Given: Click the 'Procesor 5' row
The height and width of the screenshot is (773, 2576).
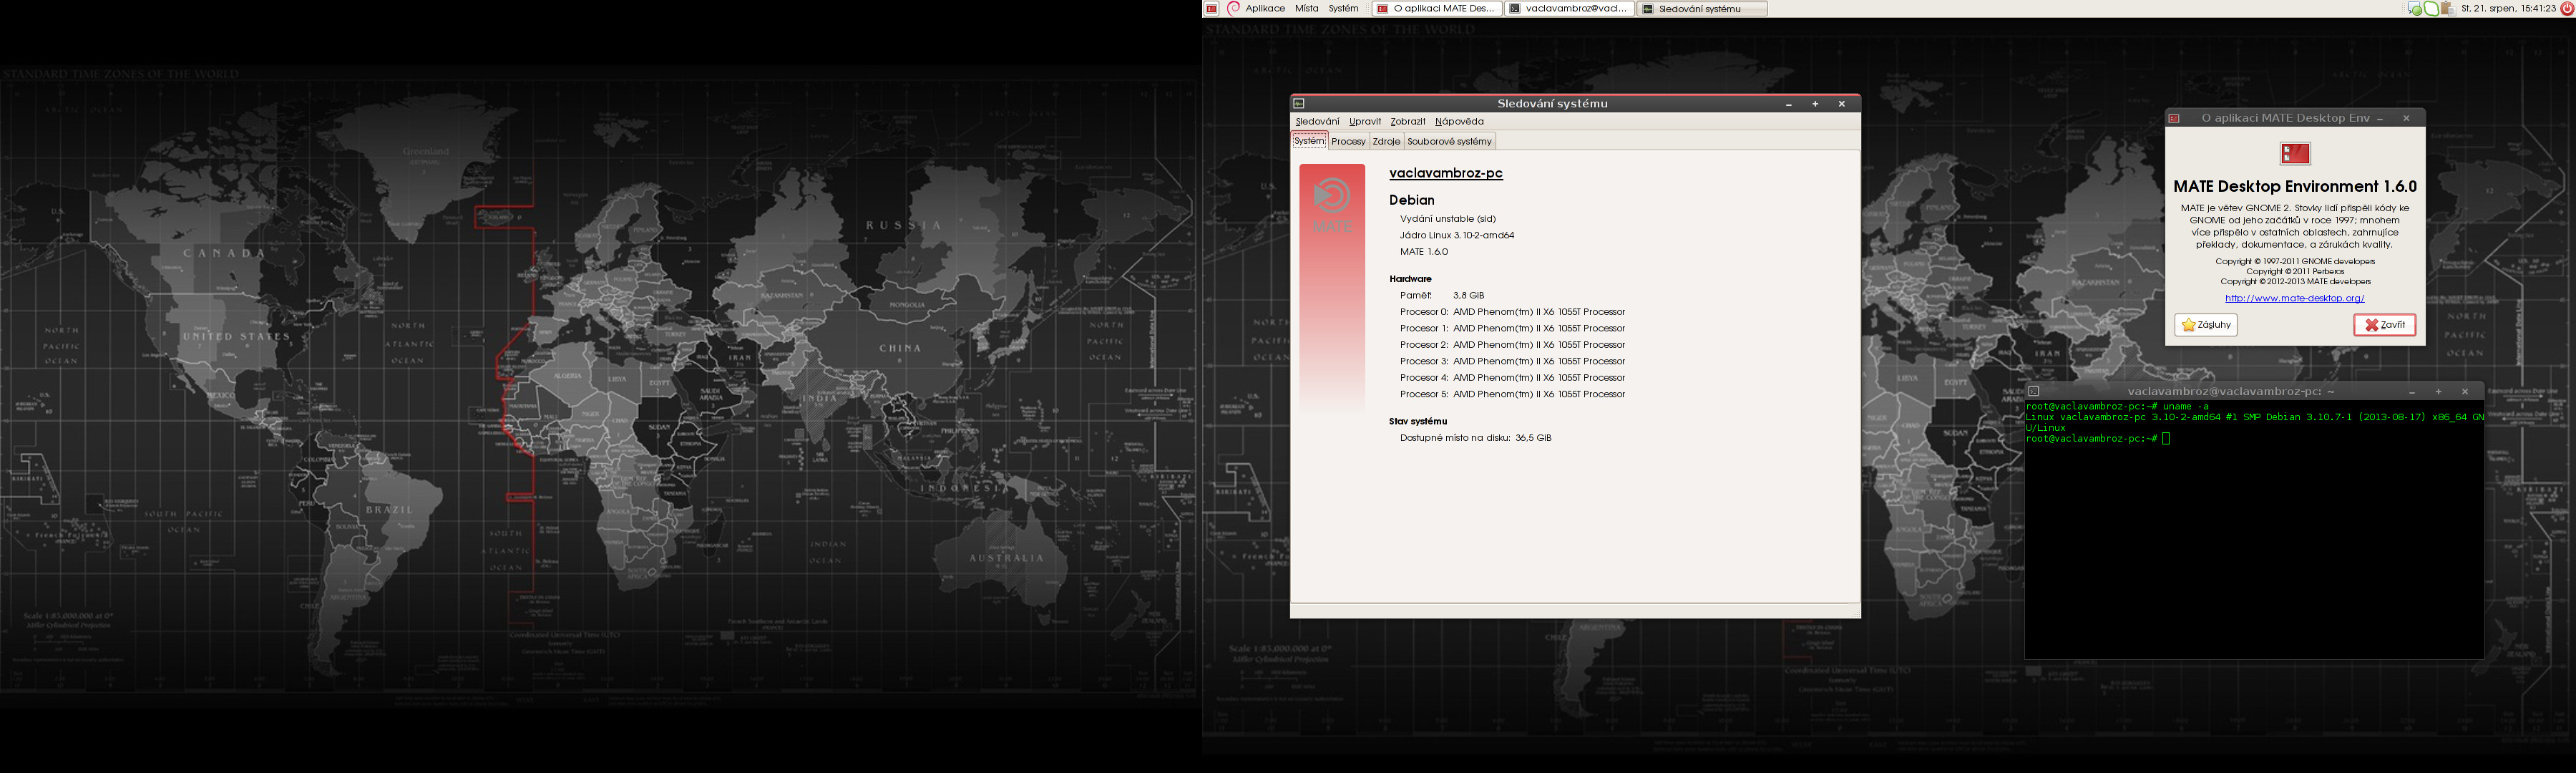Looking at the screenshot, I should [x=1512, y=394].
